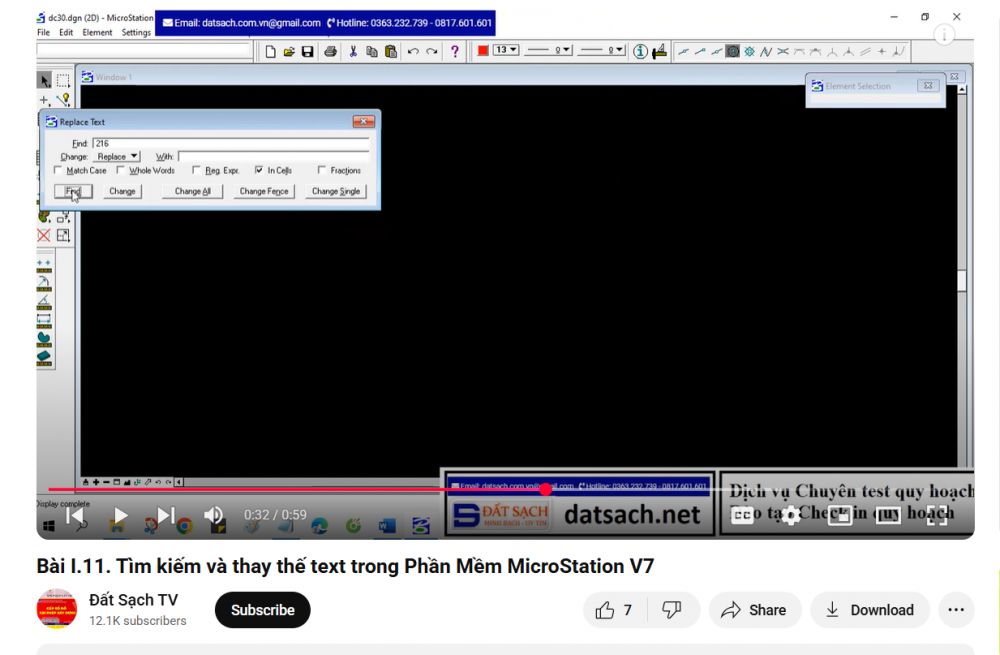The height and width of the screenshot is (655, 1000).
Task: Enable the Match Case checkbox
Action: click(59, 171)
